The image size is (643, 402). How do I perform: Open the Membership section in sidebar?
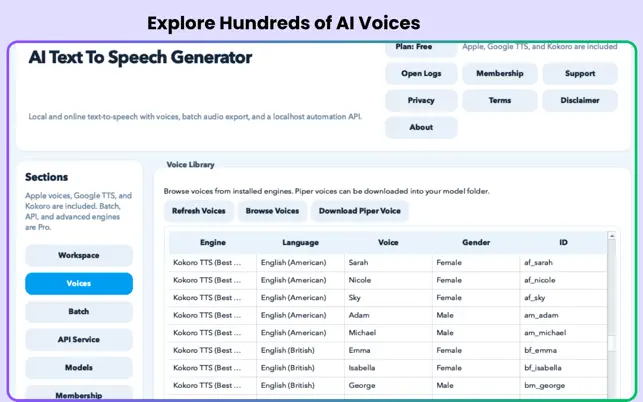(79, 393)
